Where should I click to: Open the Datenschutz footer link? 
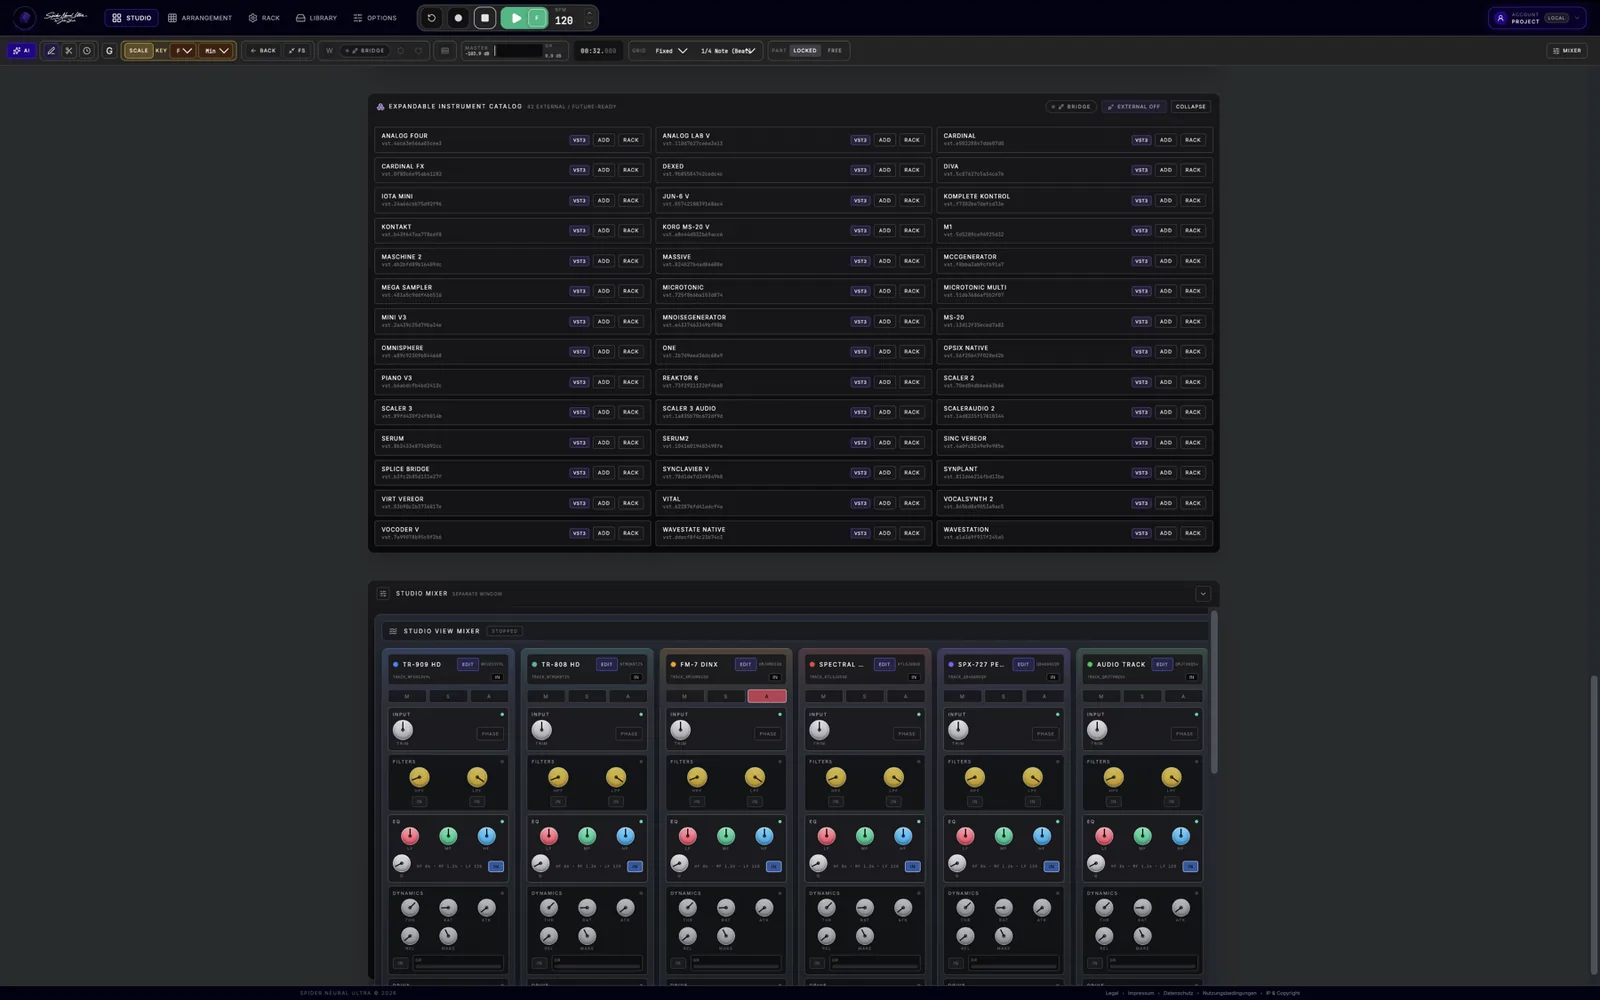coord(1178,993)
